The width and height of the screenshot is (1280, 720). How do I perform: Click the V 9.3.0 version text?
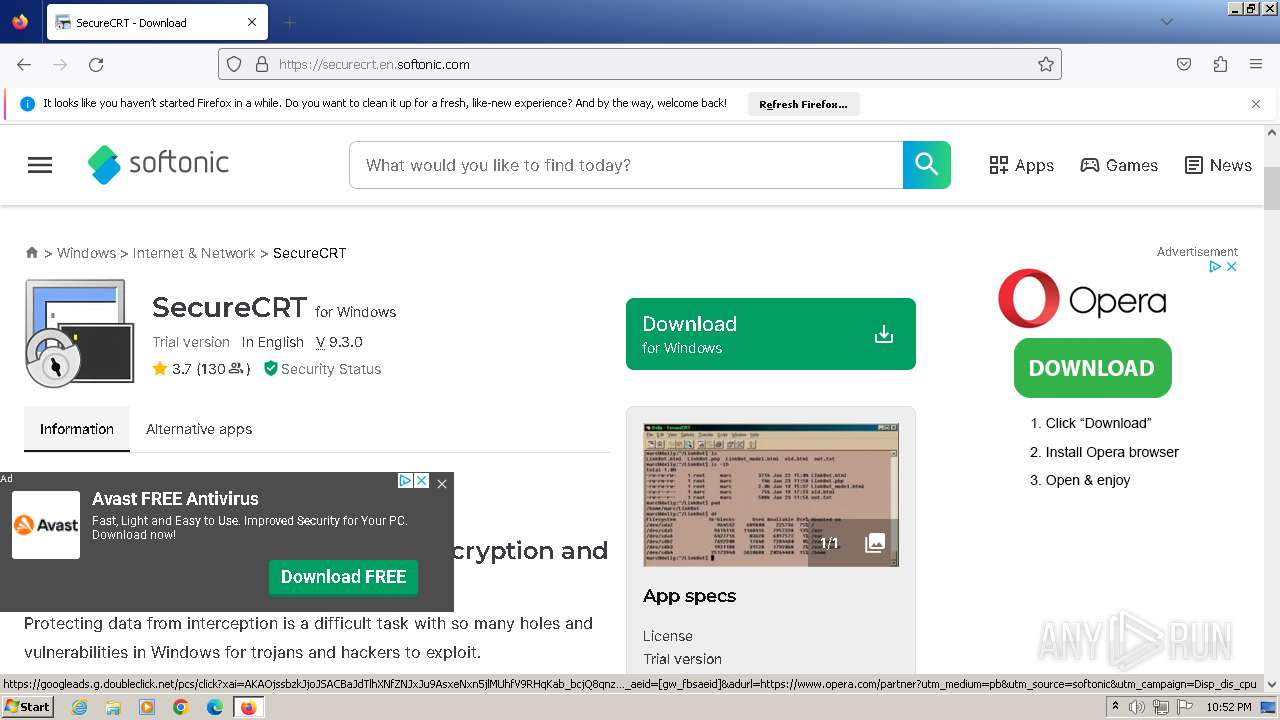click(x=339, y=342)
